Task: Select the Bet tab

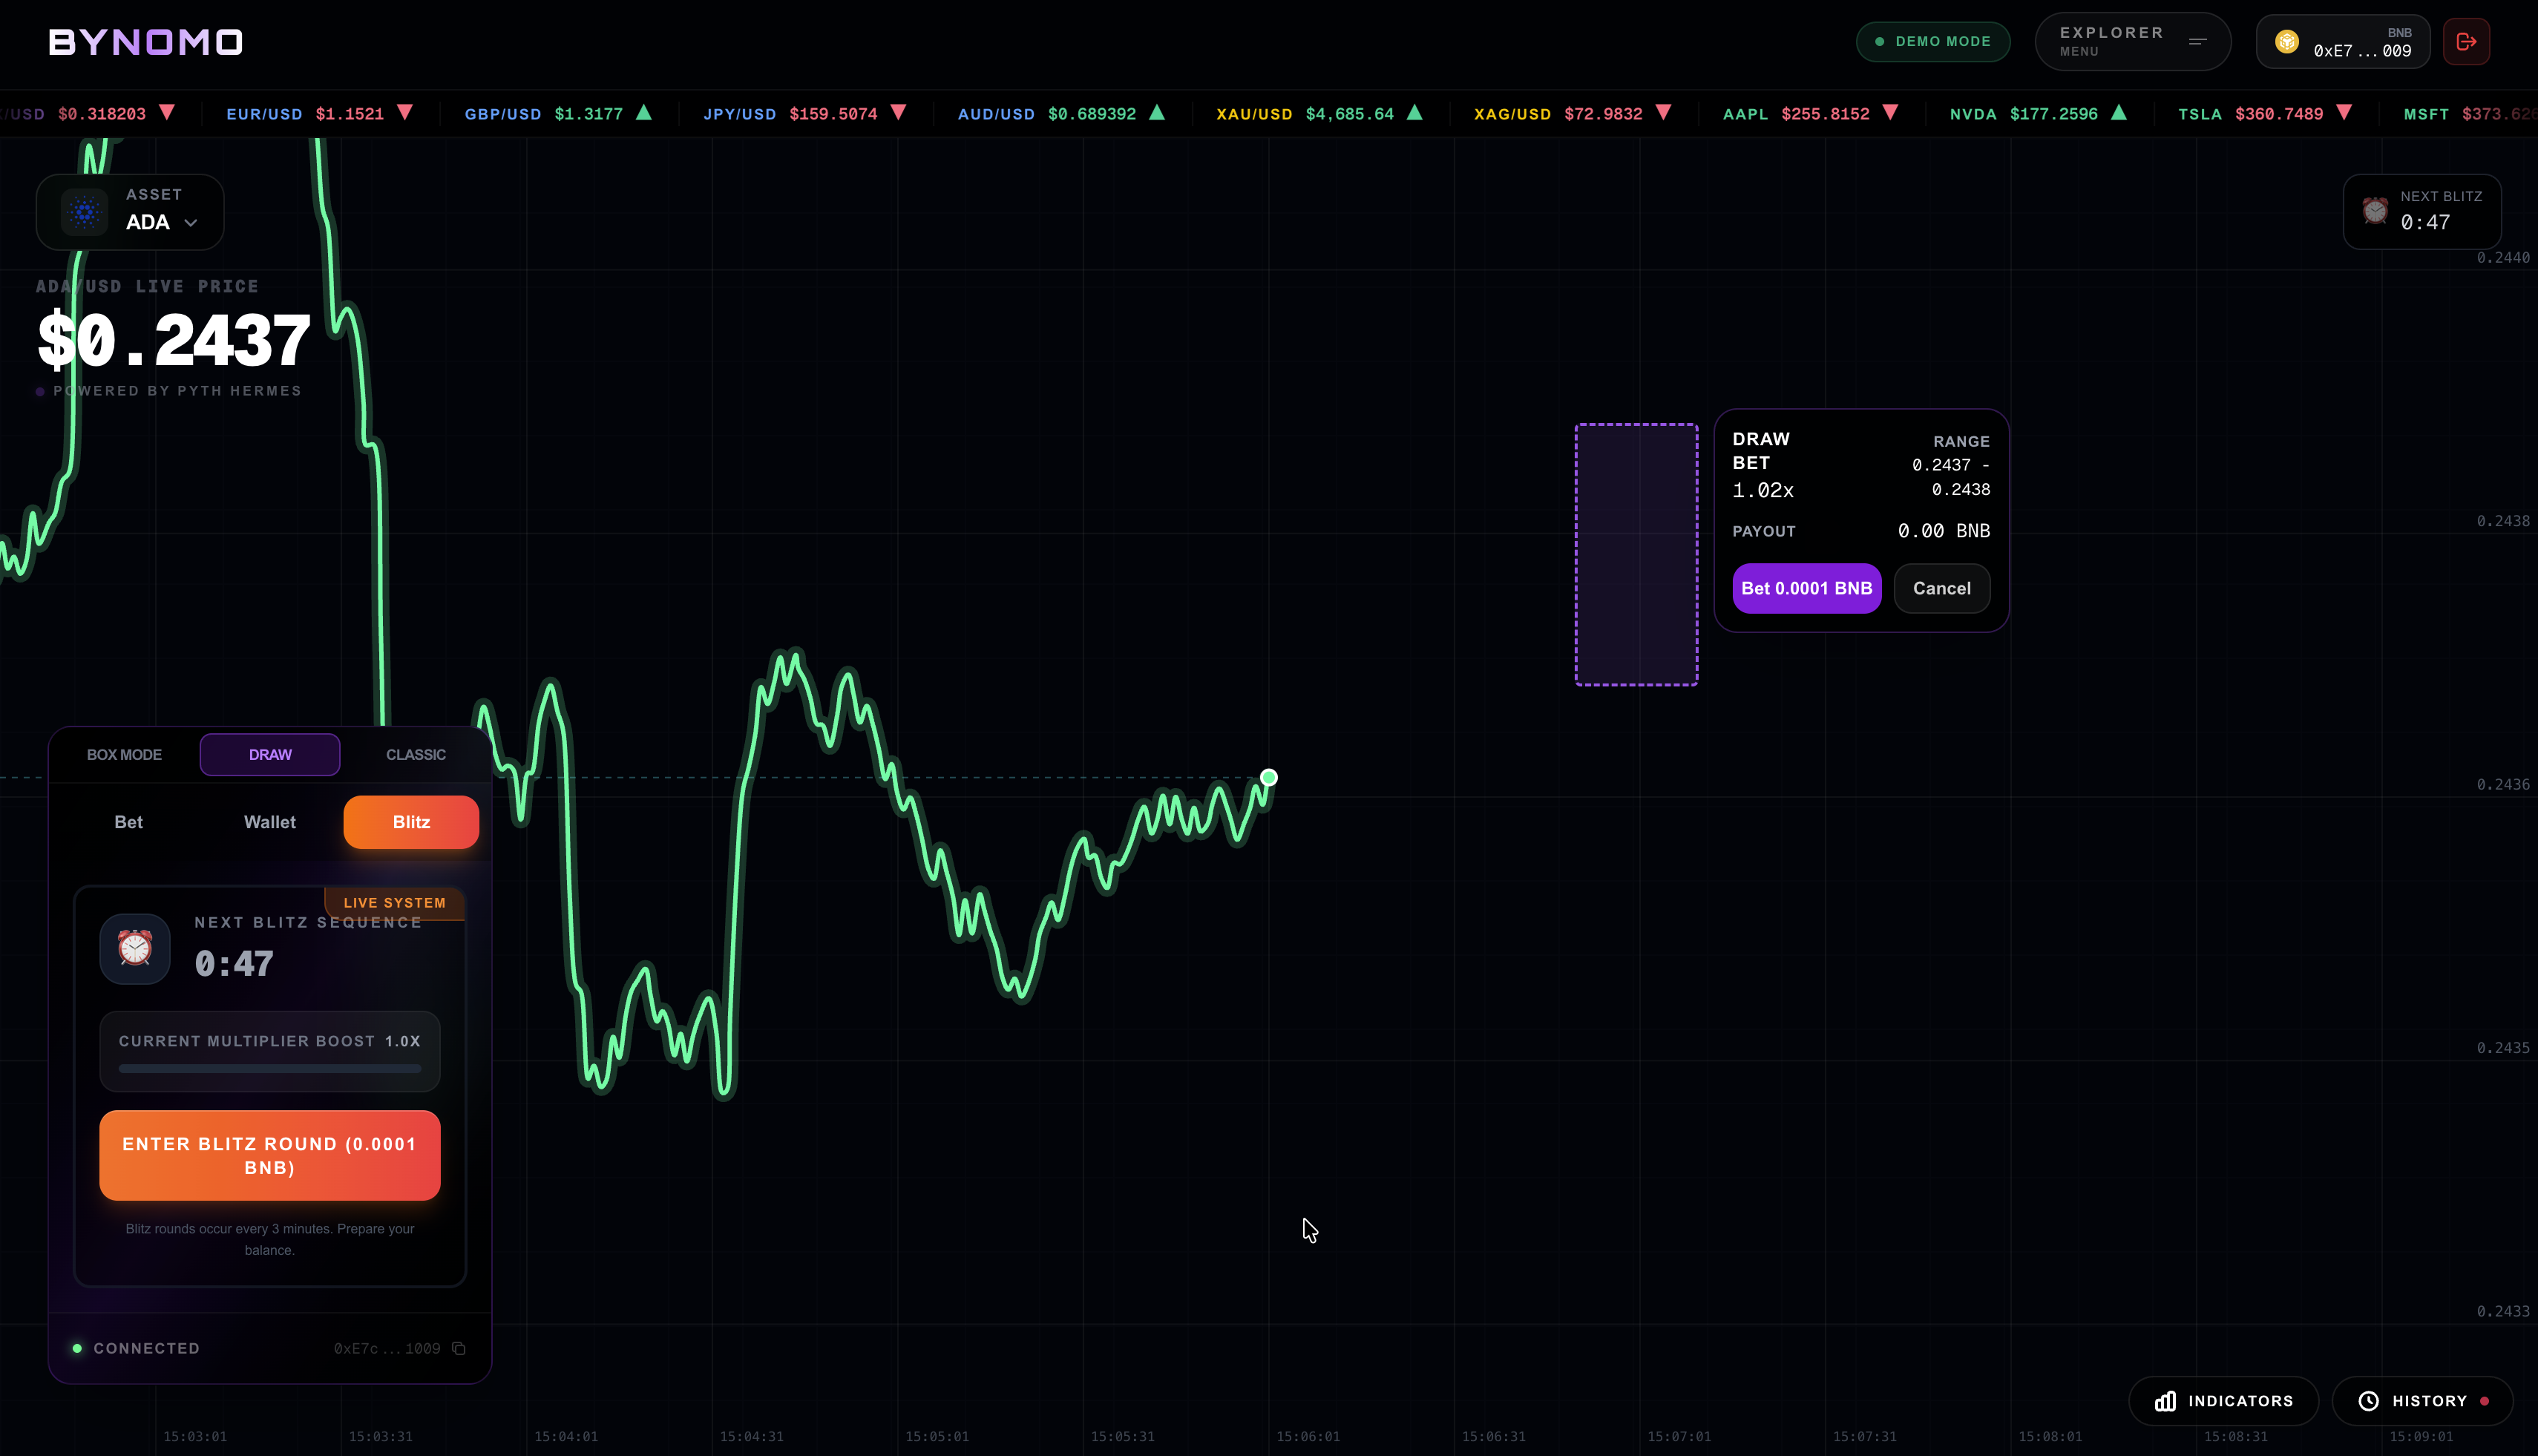Action: [x=129, y=822]
